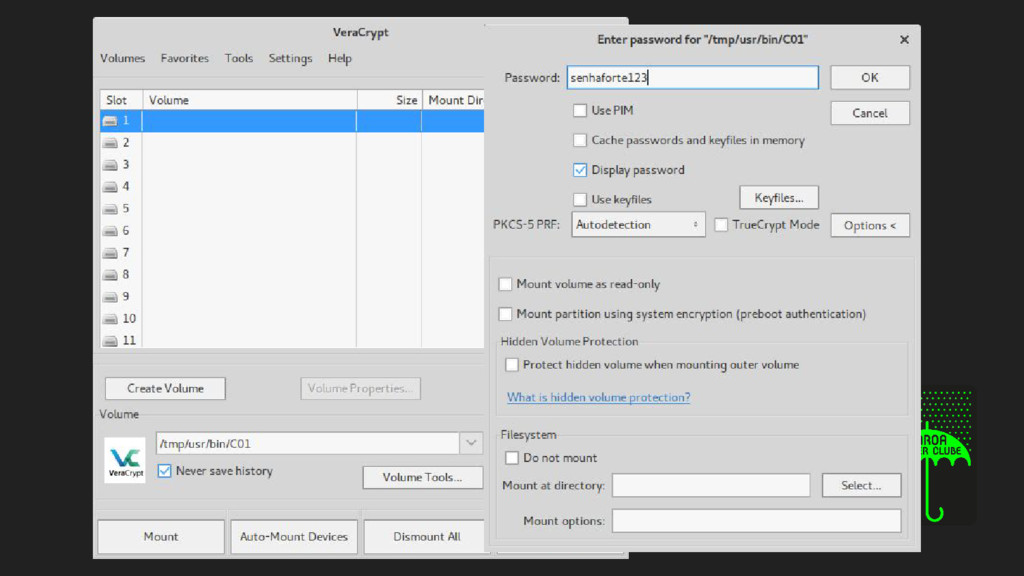Confirm password with the OK button
This screenshot has height=576, width=1024.
click(870, 78)
